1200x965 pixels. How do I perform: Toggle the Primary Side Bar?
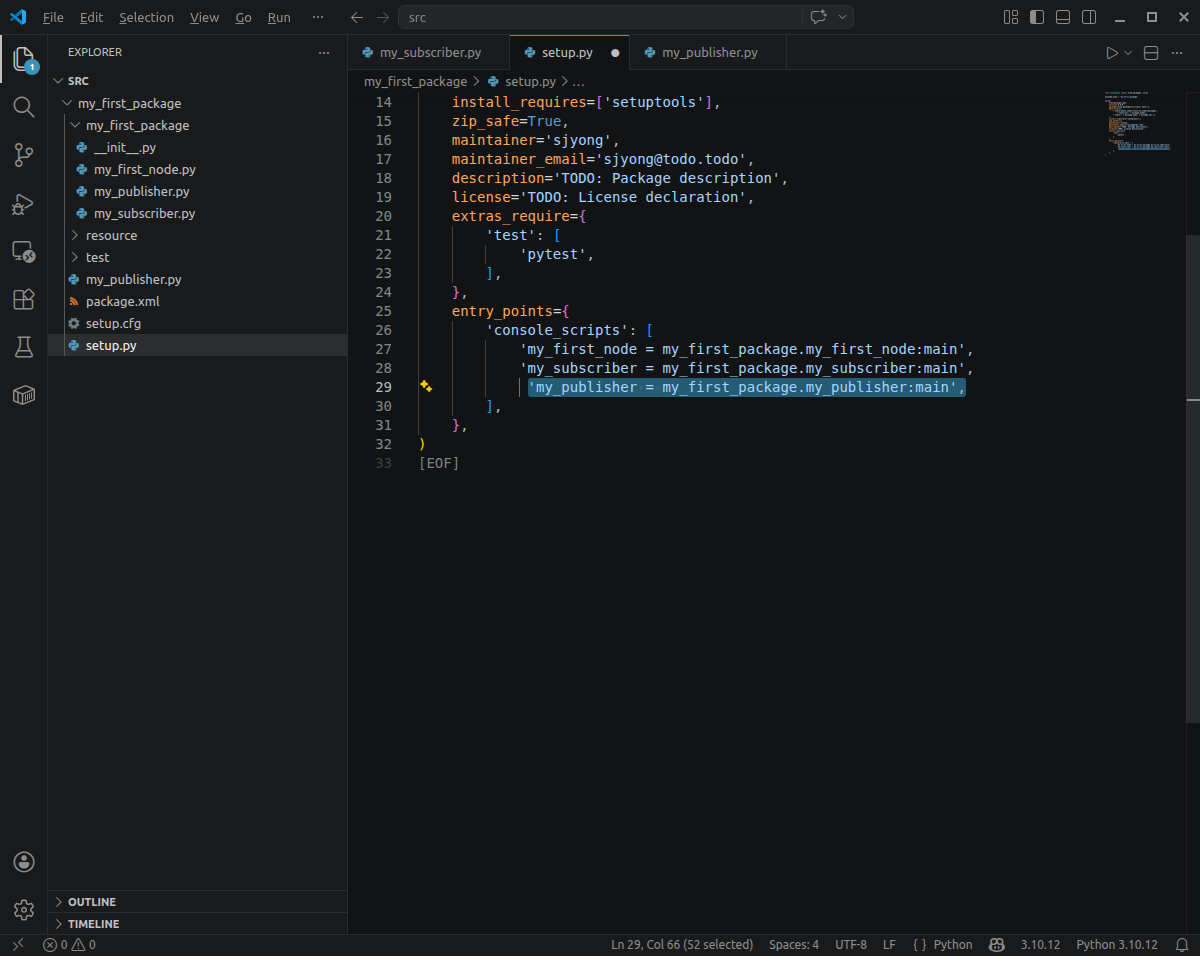tap(1037, 17)
